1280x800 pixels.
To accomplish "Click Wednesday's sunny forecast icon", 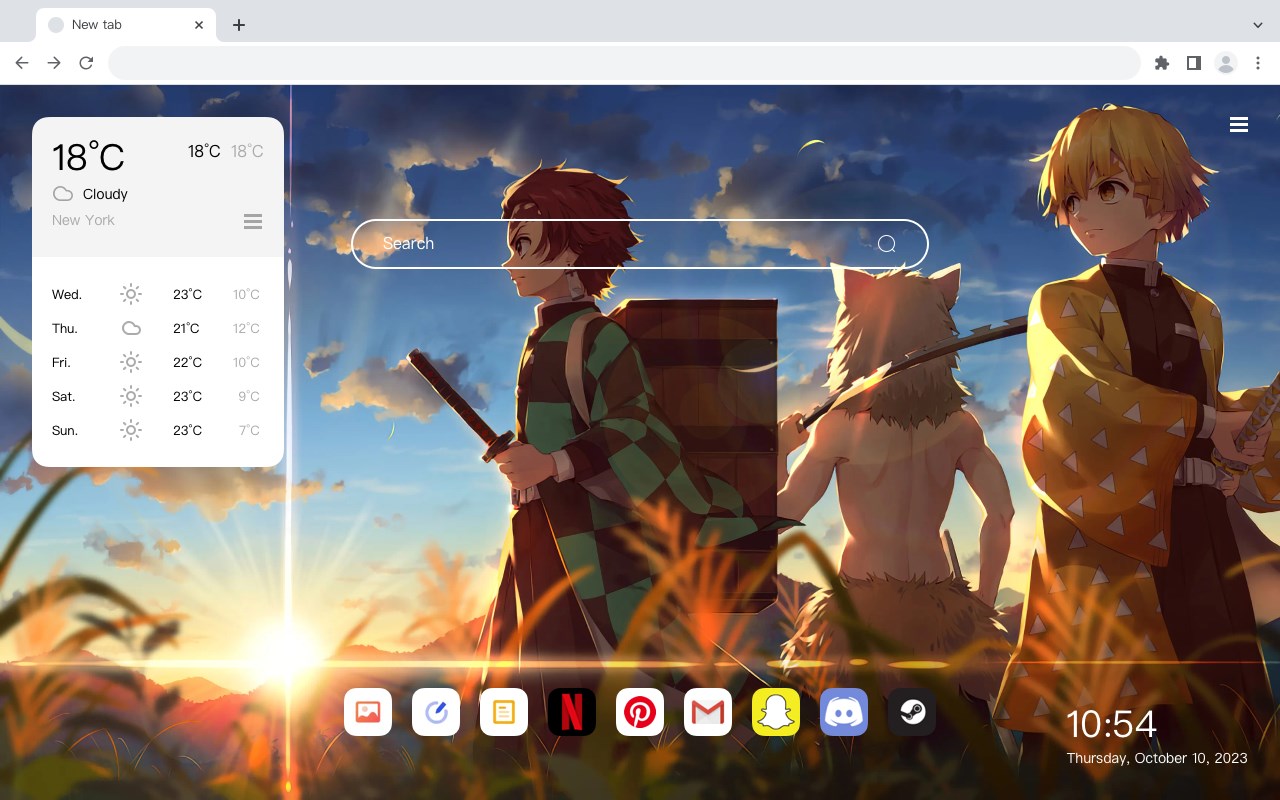I will (x=131, y=294).
